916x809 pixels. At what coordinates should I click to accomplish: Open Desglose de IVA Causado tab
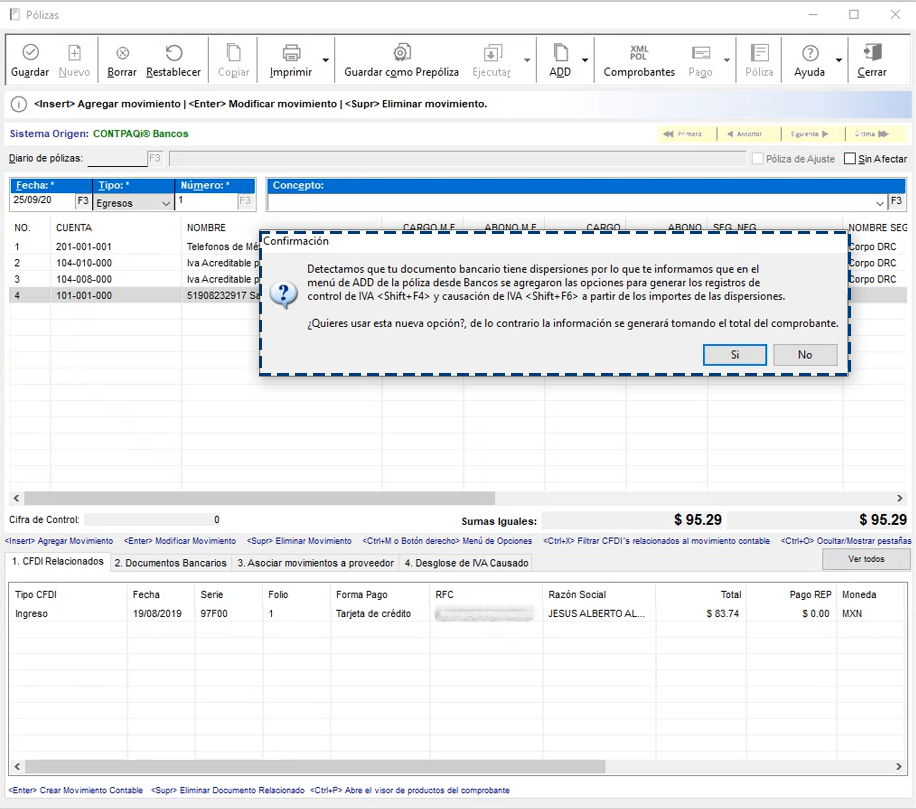465,563
